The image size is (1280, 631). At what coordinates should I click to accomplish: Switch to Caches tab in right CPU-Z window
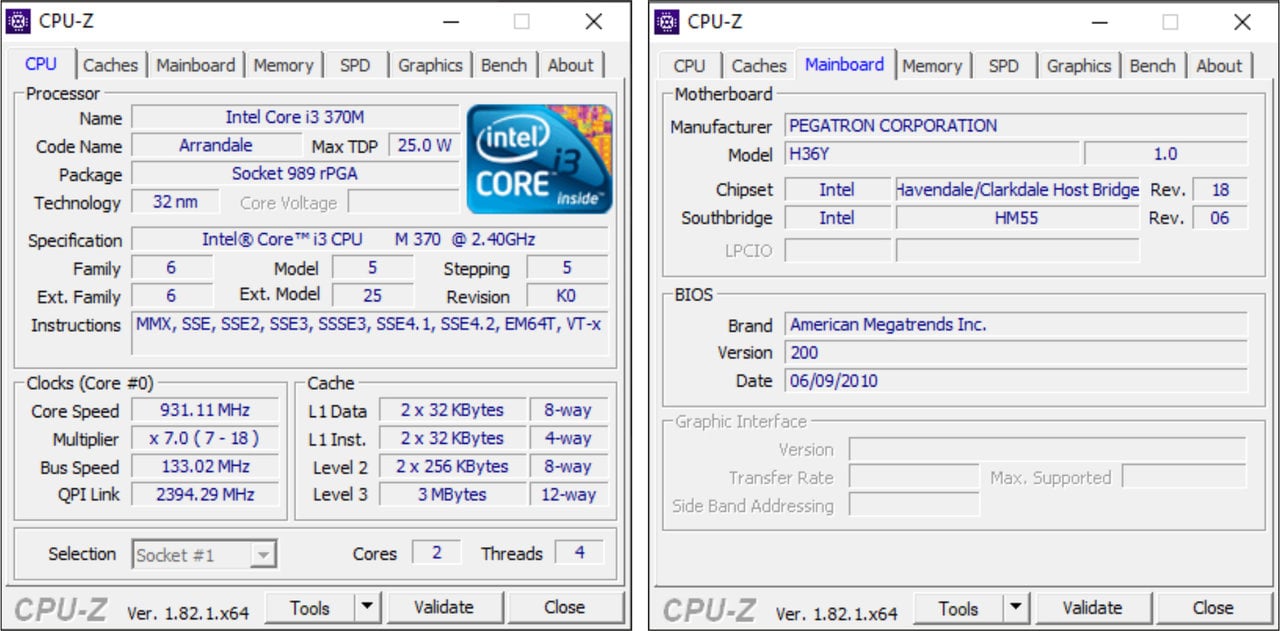coord(759,65)
